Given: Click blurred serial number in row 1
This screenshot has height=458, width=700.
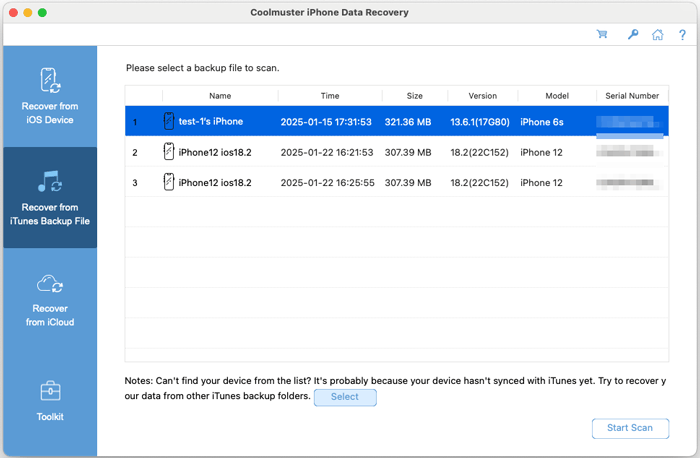Looking at the screenshot, I should 629,122.
